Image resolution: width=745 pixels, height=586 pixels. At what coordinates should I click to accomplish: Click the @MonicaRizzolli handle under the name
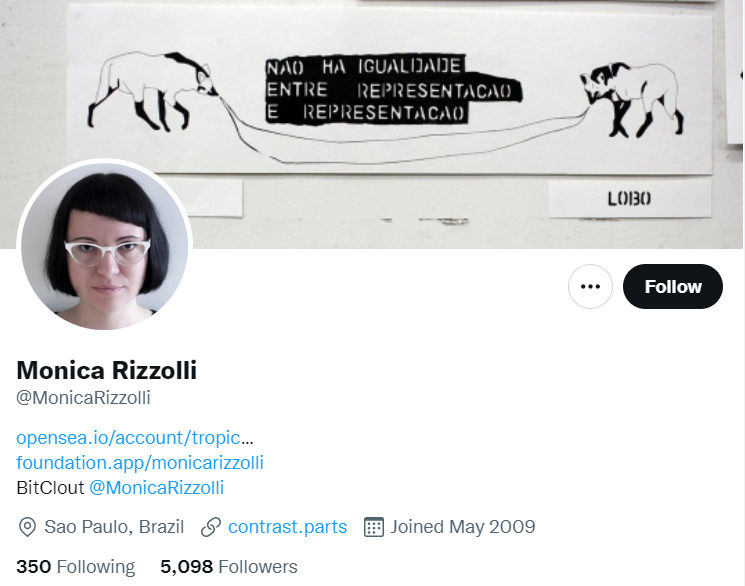(x=83, y=398)
